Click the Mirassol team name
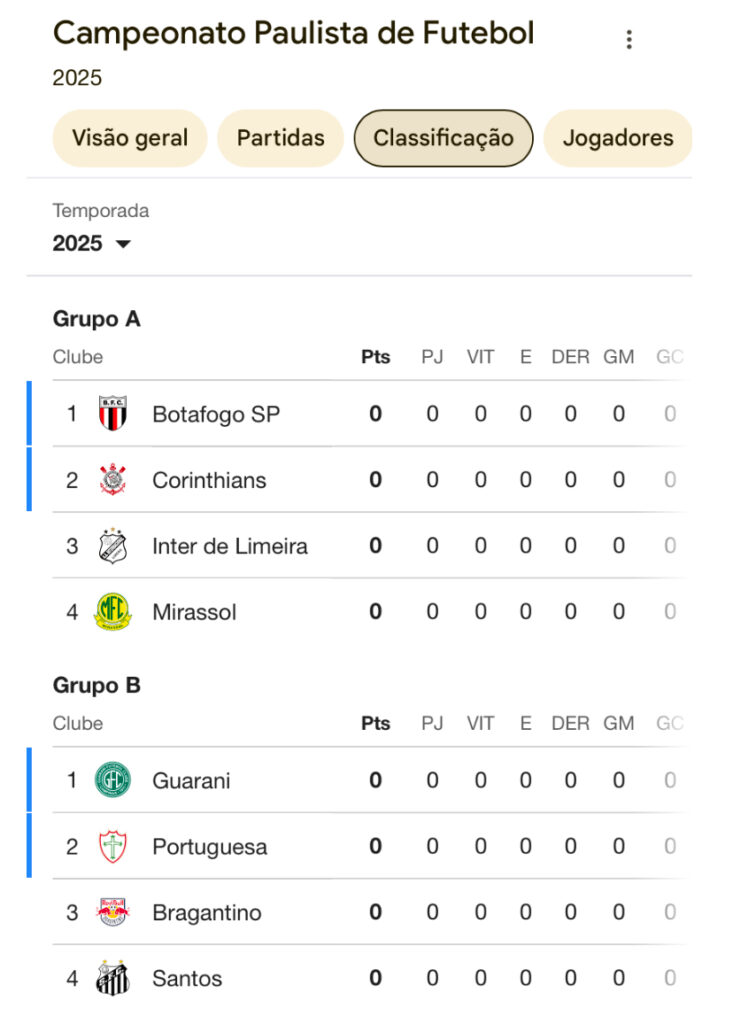Viewport: 733px width, 1024px height. (x=194, y=612)
